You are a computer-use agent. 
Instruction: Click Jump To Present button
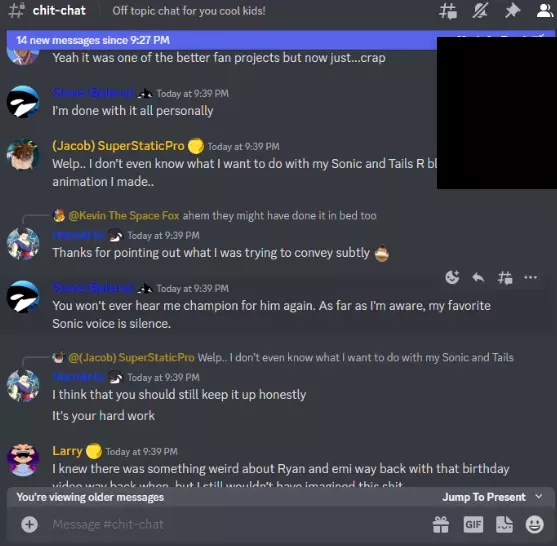(x=483, y=497)
